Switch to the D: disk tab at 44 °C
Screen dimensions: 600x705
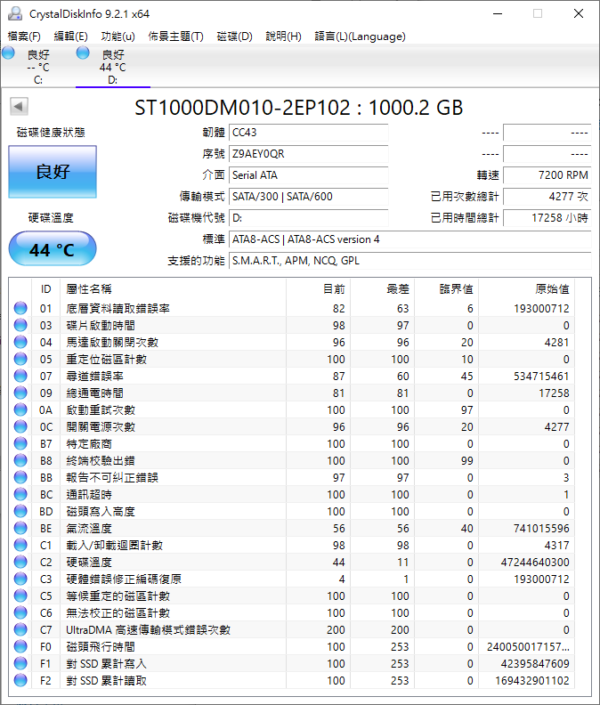click(x=112, y=66)
